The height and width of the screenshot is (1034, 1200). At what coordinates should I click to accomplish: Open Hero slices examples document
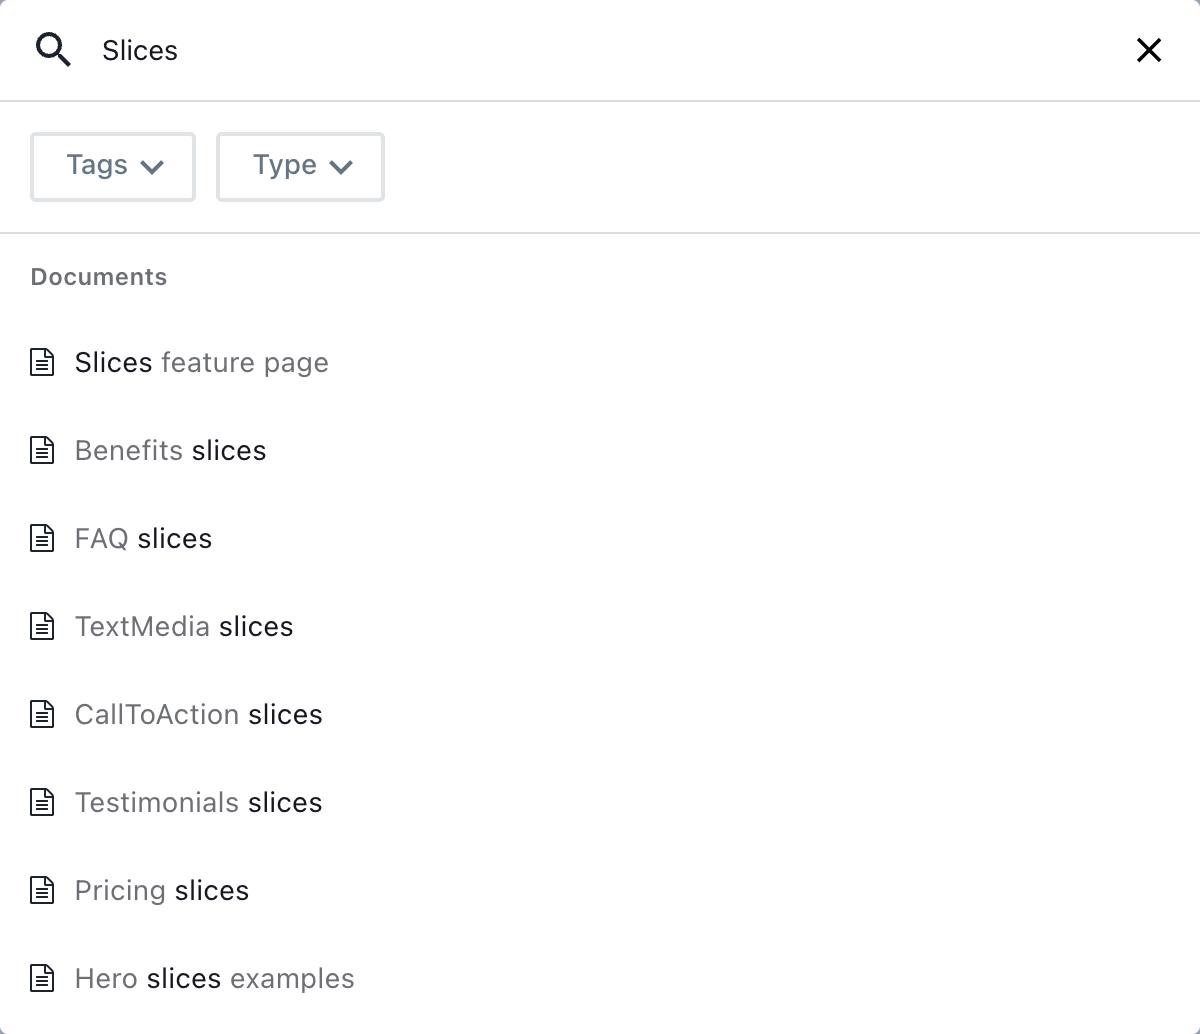pos(214,978)
